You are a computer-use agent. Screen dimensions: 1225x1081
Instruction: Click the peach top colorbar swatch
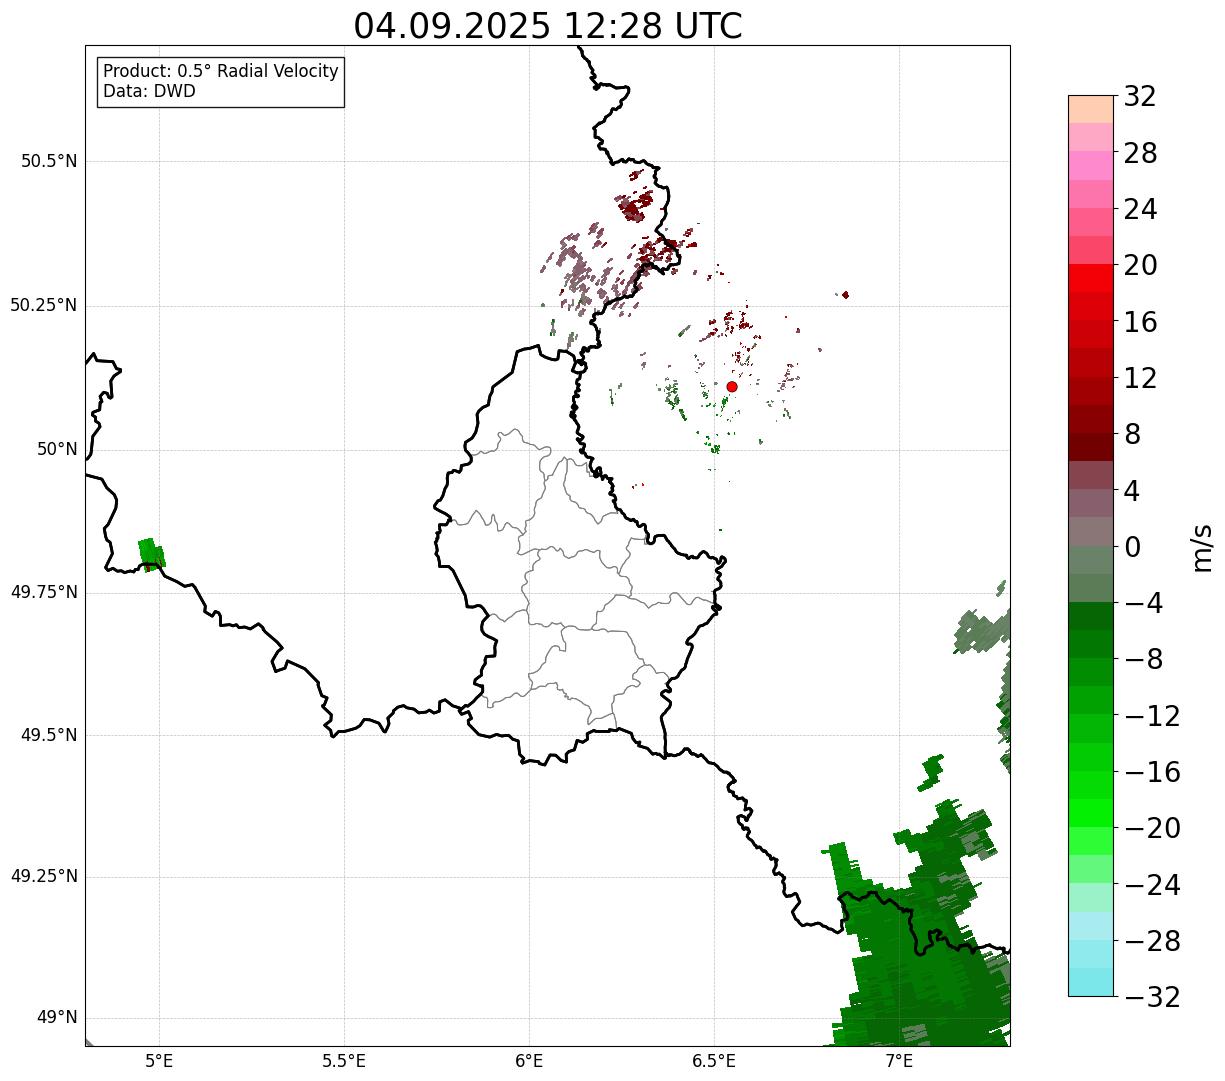pyautogui.click(x=1090, y=109)
